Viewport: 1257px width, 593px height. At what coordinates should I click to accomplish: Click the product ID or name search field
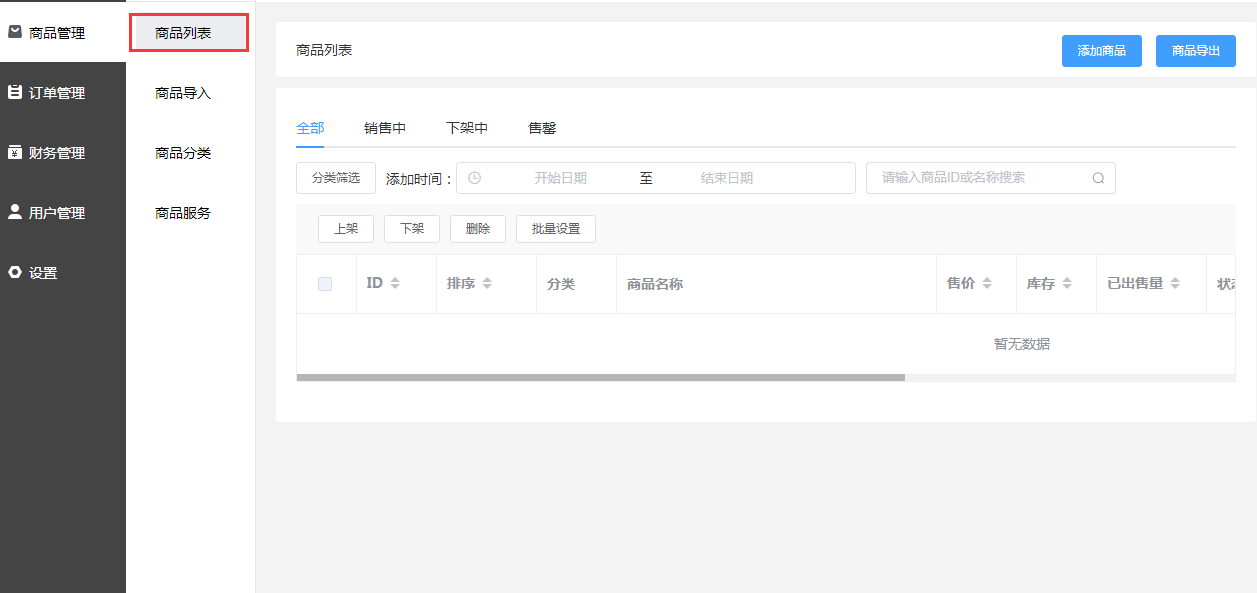pos(980,178)
